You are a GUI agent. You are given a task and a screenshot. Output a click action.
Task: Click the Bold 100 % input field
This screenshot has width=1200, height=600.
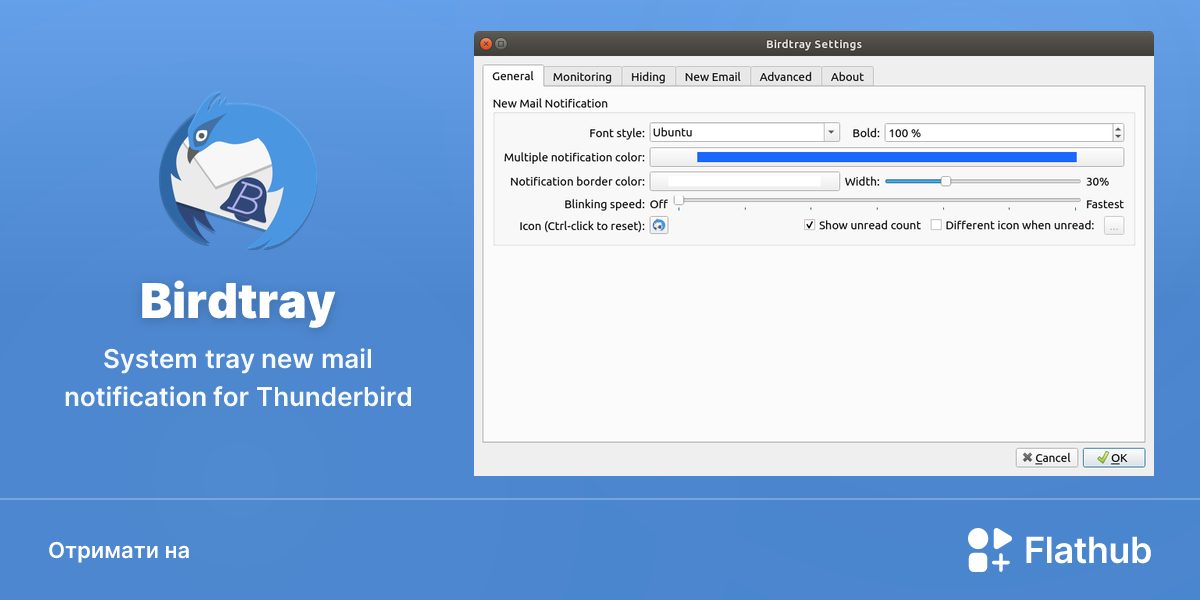[998, 132]
